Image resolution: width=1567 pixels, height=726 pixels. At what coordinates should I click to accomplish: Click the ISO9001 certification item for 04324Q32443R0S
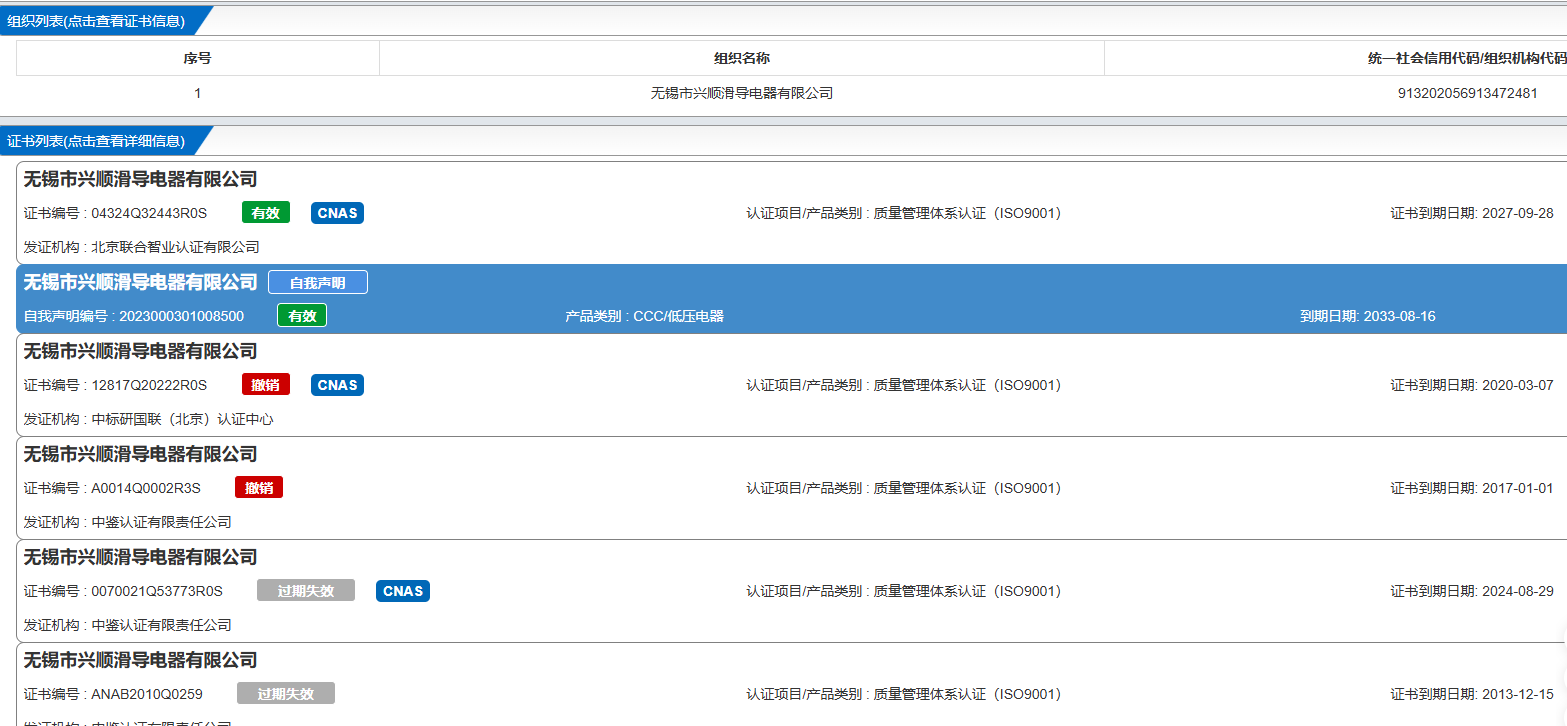click(x=967, y=213)
